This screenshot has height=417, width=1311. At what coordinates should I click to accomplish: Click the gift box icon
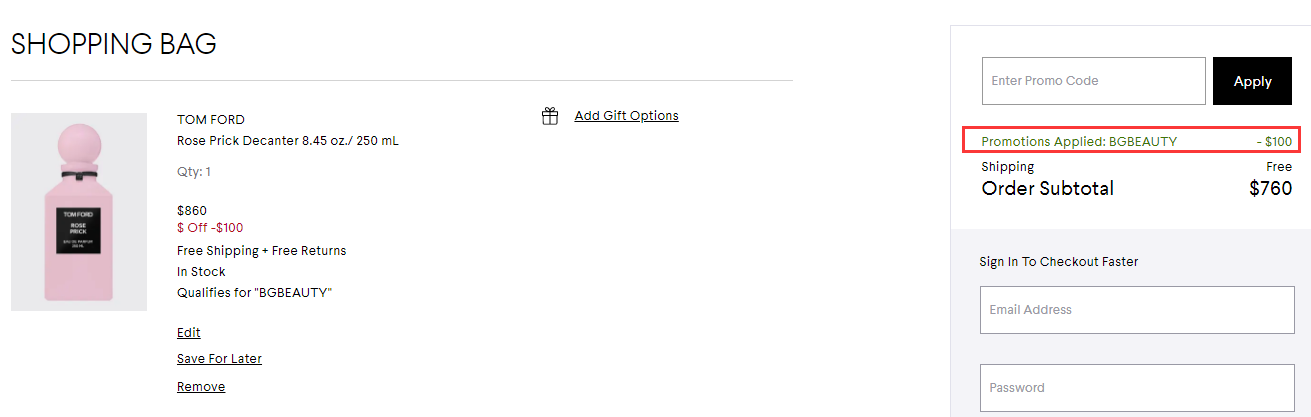click(x=550, y=116)
